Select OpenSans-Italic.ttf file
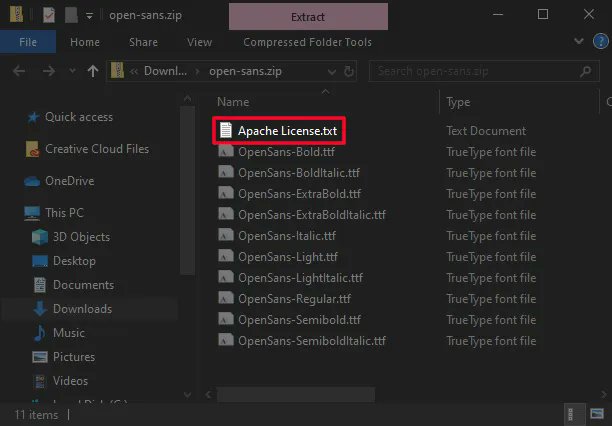Screen dimensions: 612x426 click(x=287, y=236)
